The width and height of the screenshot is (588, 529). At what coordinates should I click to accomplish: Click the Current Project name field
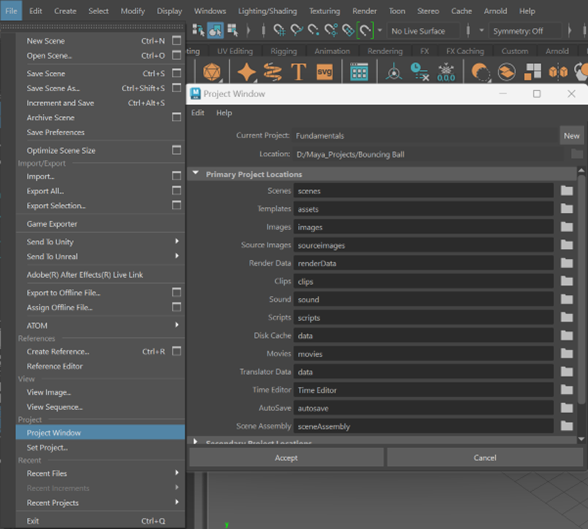(426, 136)
